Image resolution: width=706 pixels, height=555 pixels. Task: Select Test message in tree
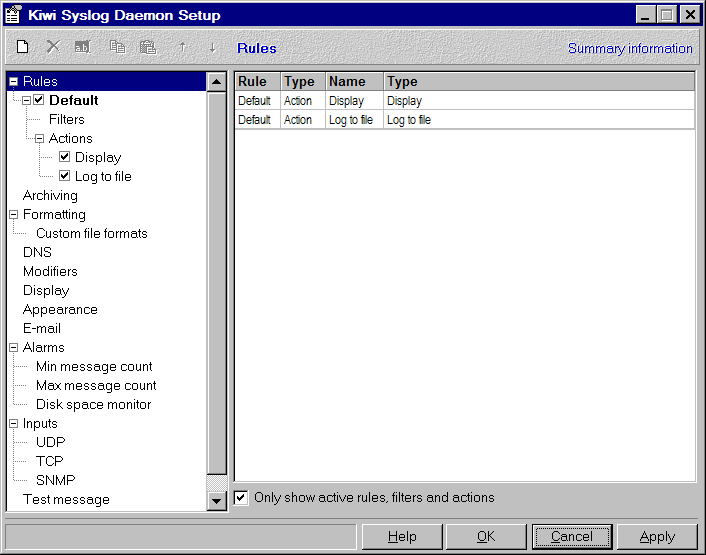(x=66, y=499)
